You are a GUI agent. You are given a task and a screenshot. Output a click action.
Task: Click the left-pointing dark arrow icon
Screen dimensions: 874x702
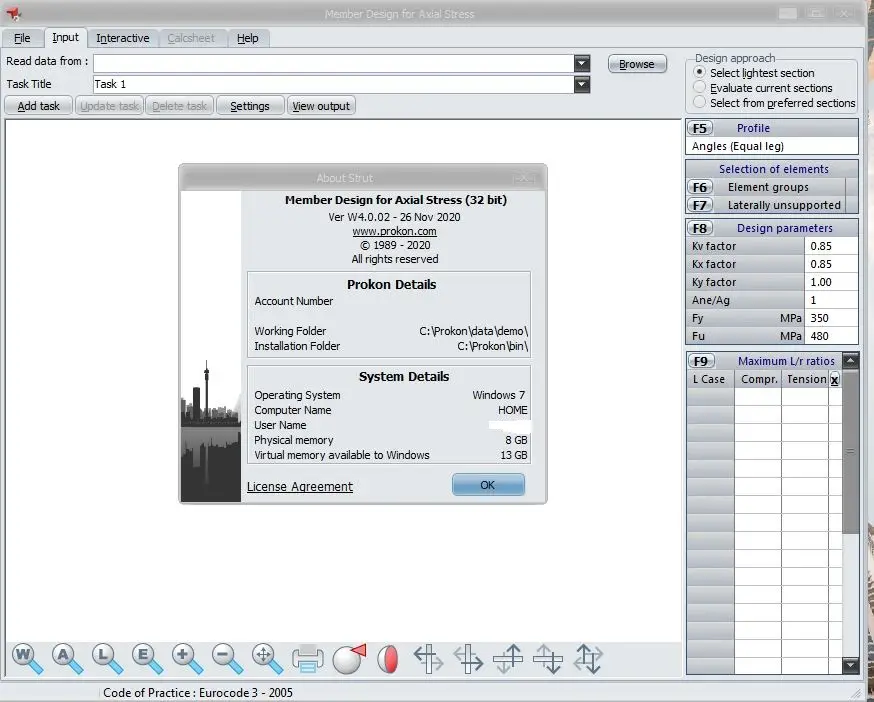pyautogui.click(x=428, y=659)
